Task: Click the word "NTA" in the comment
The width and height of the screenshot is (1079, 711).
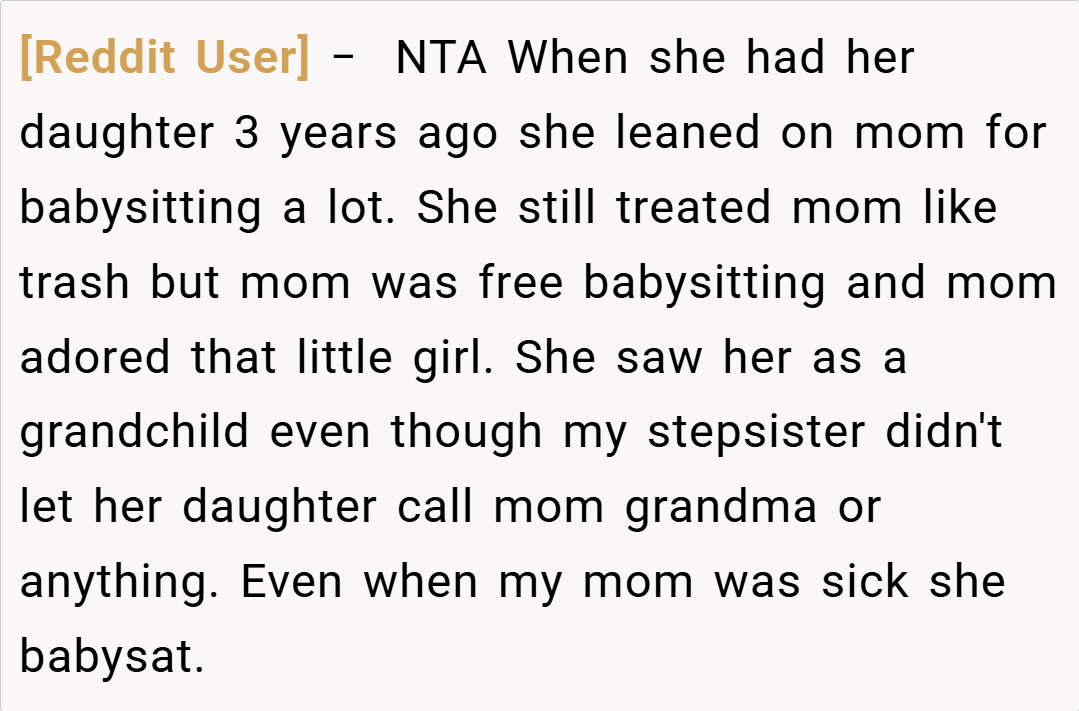Action: [x=441, y=58]
